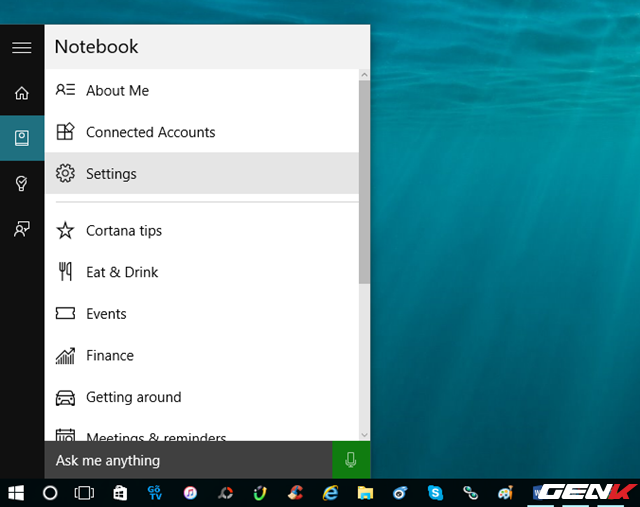Open Connected Accounts entry
Image resolution: width=640 pixels, height=507 pixels.
pos(202,132)
